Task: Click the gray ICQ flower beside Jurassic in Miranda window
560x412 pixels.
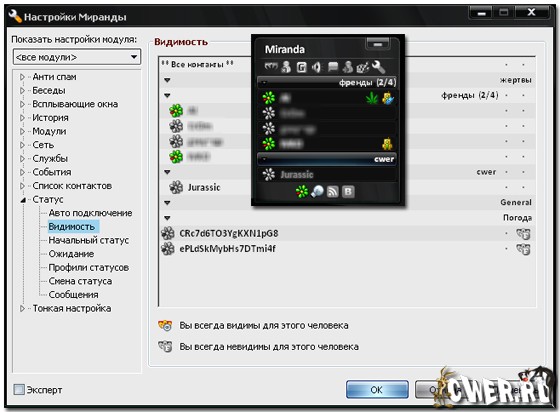Action: [269, 174]
